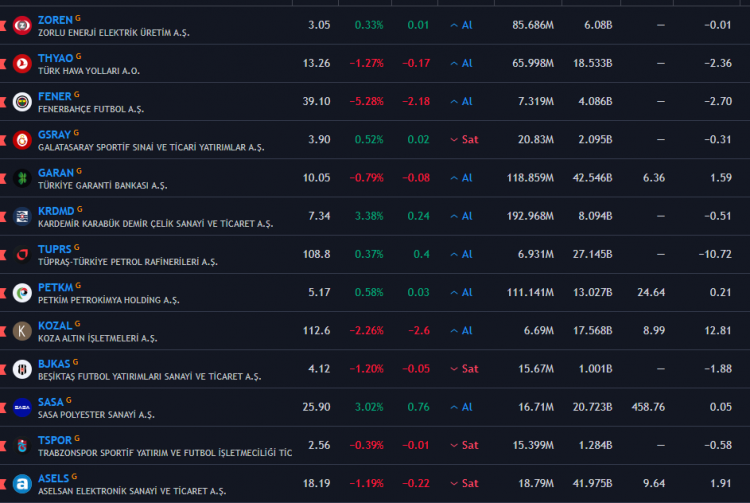The image size is (750, 503).
Task: Click the BJKAS Beşiktaş logo icon
Action: pos(22,369)
